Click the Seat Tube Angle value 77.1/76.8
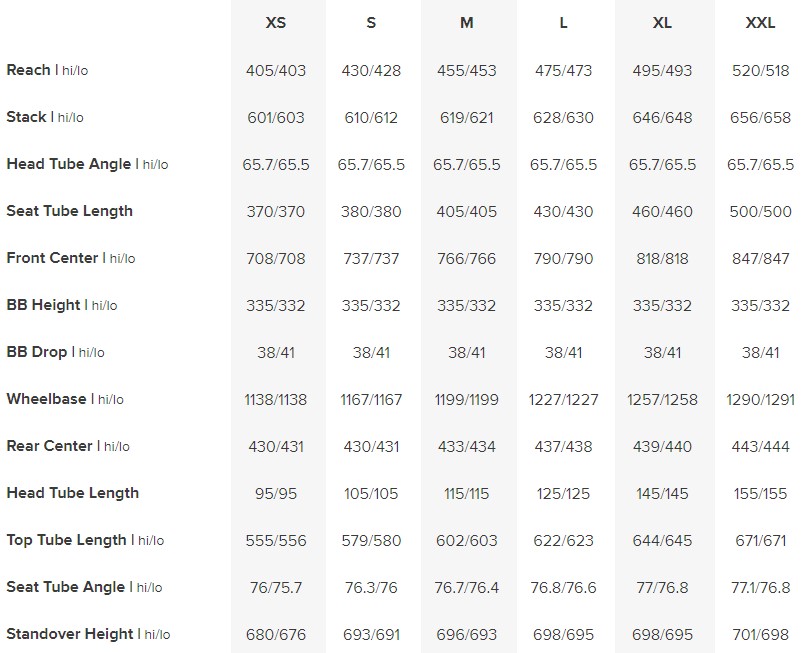This screenshot has height=653, width=805. pos(761,588)
